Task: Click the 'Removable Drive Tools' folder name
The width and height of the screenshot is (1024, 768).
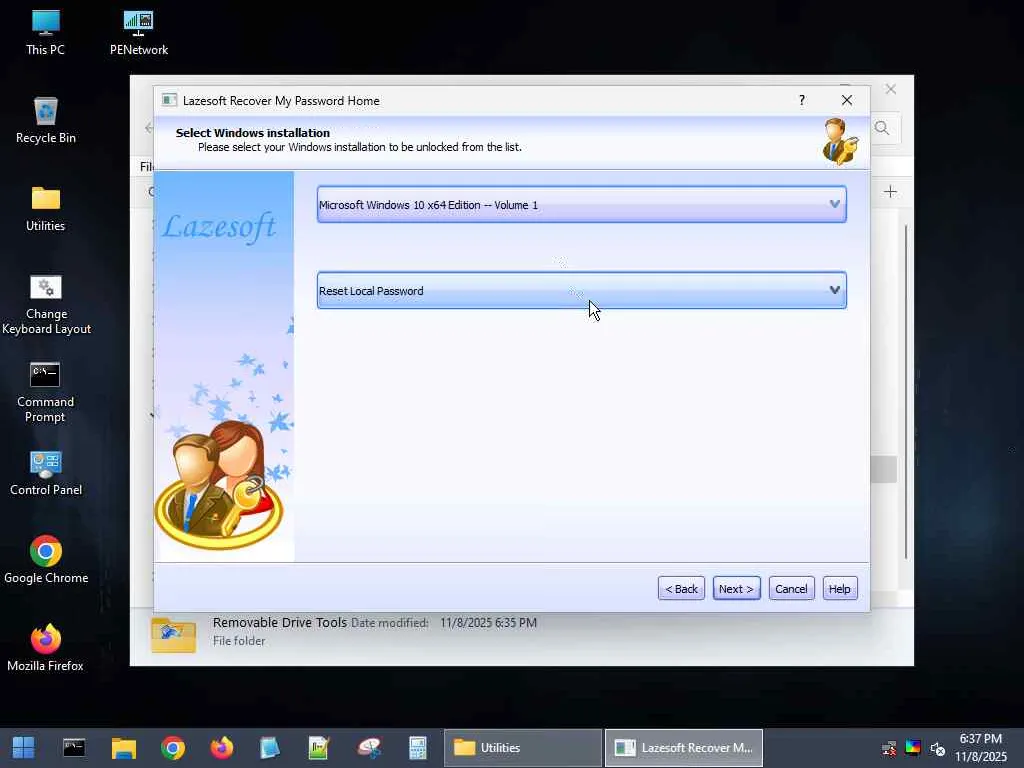Action: pos(280,622)
